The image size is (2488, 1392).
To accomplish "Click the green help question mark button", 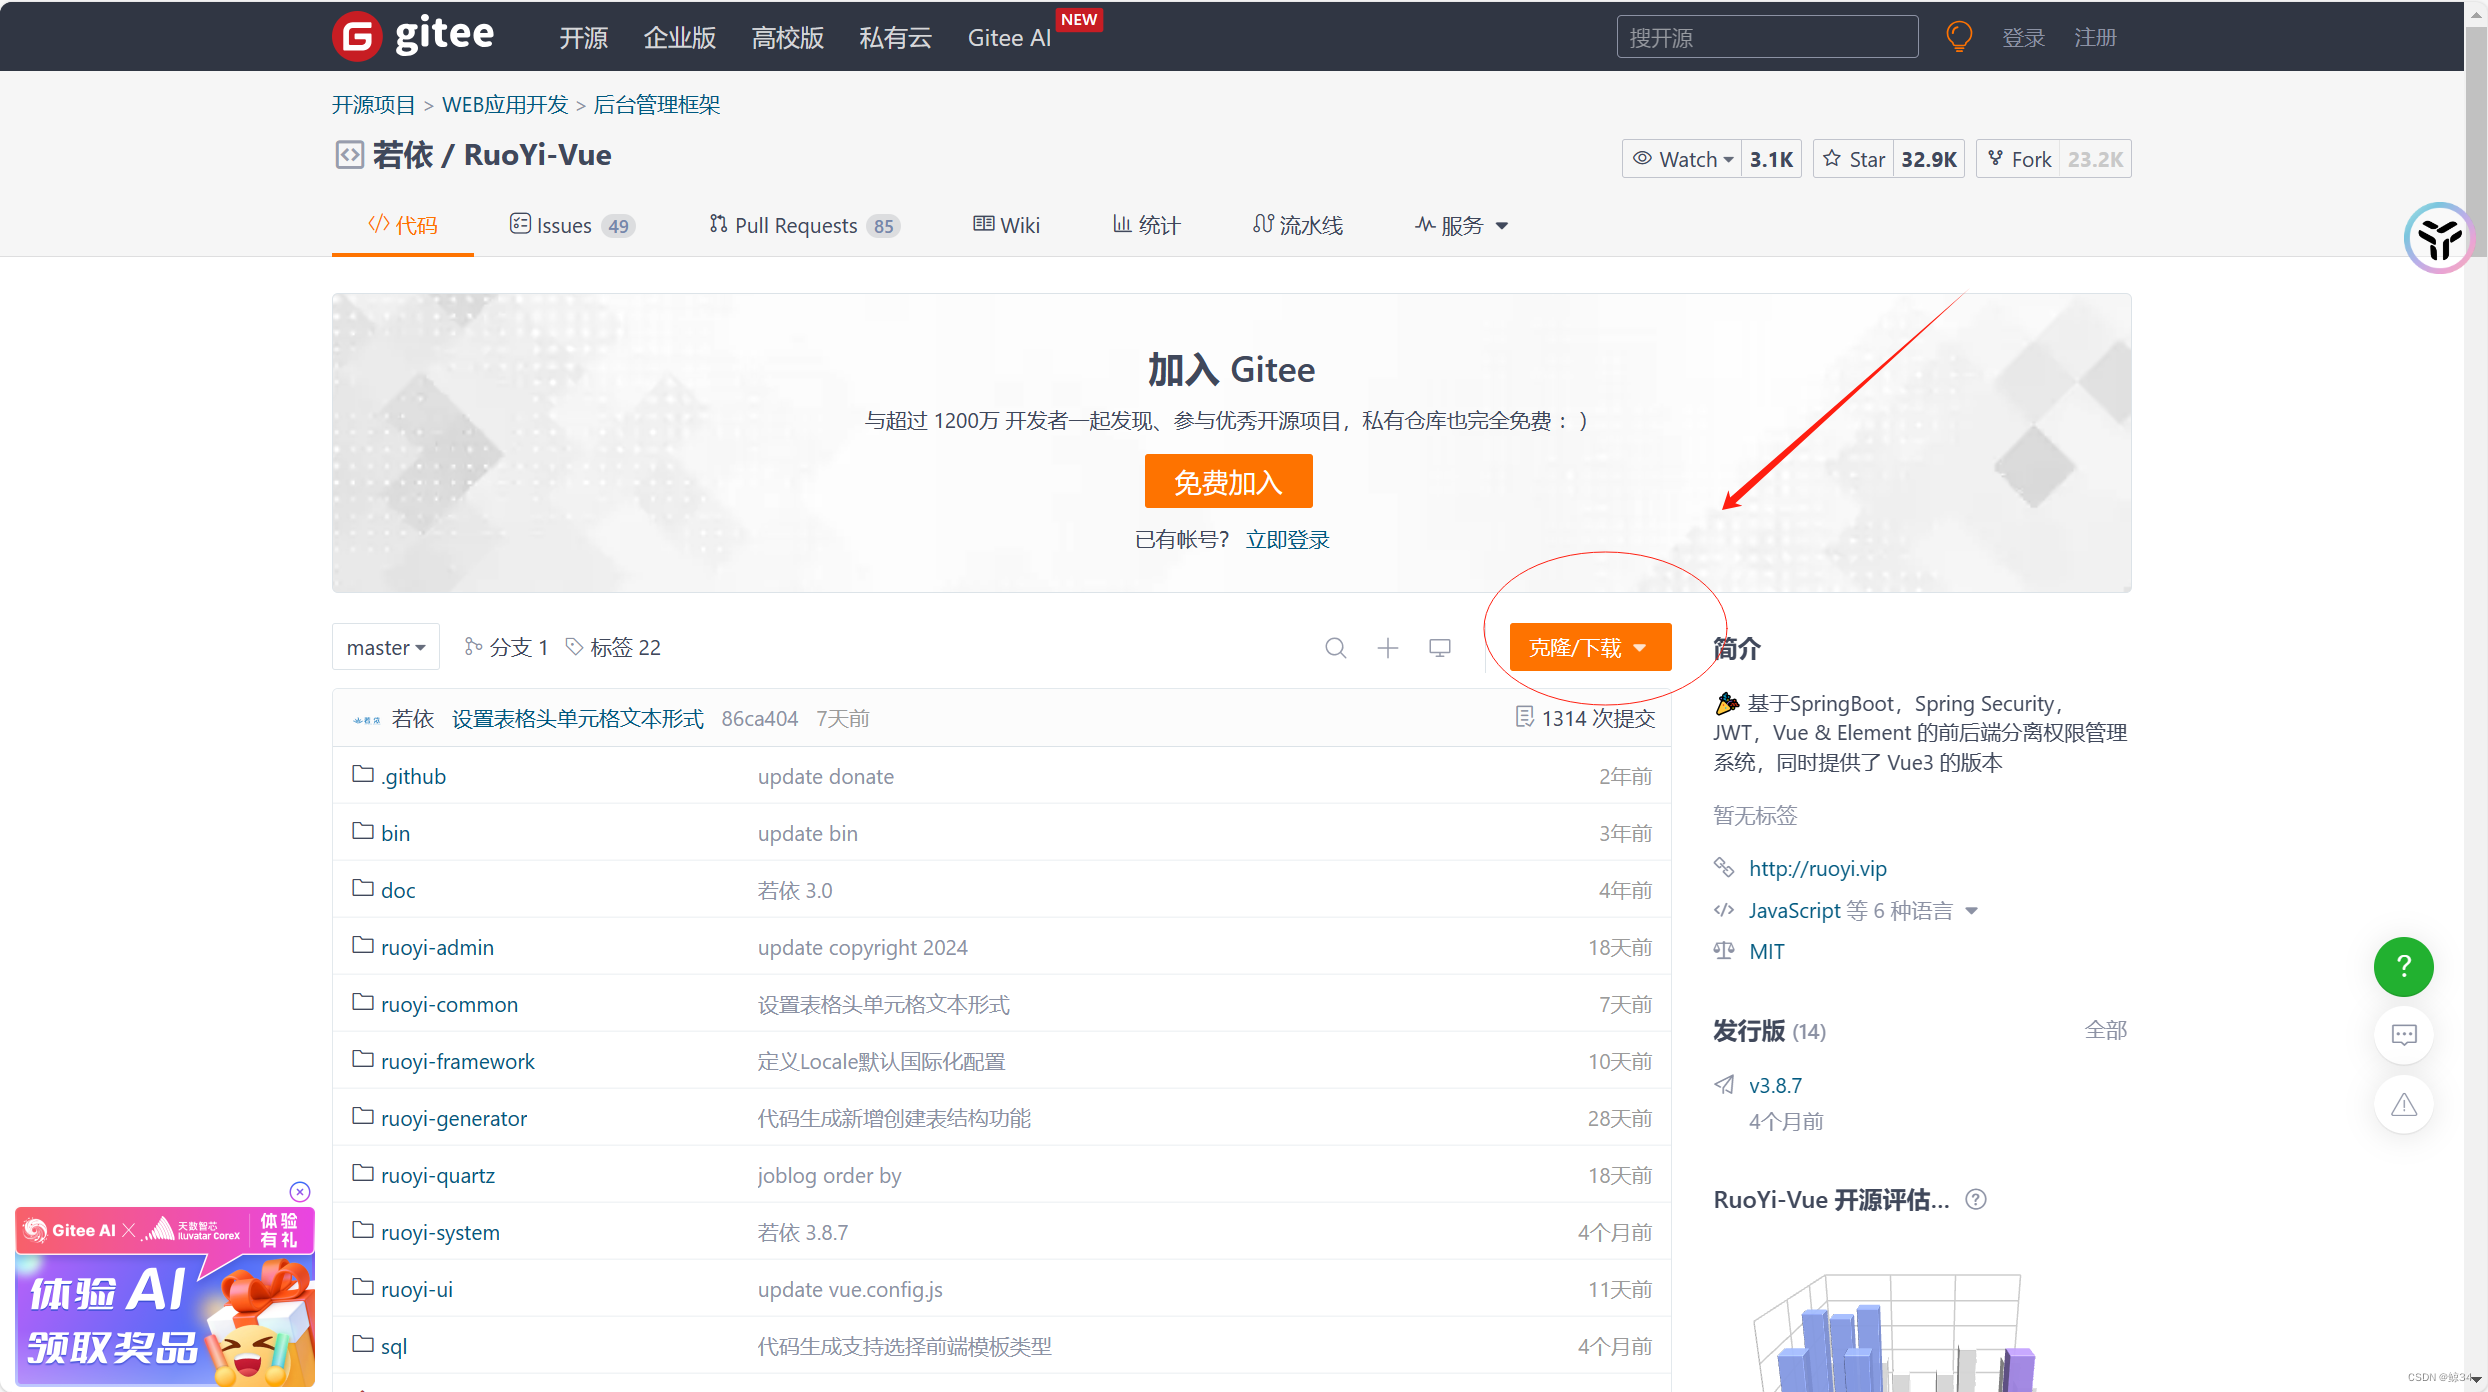I will [x=2403, y=966].
